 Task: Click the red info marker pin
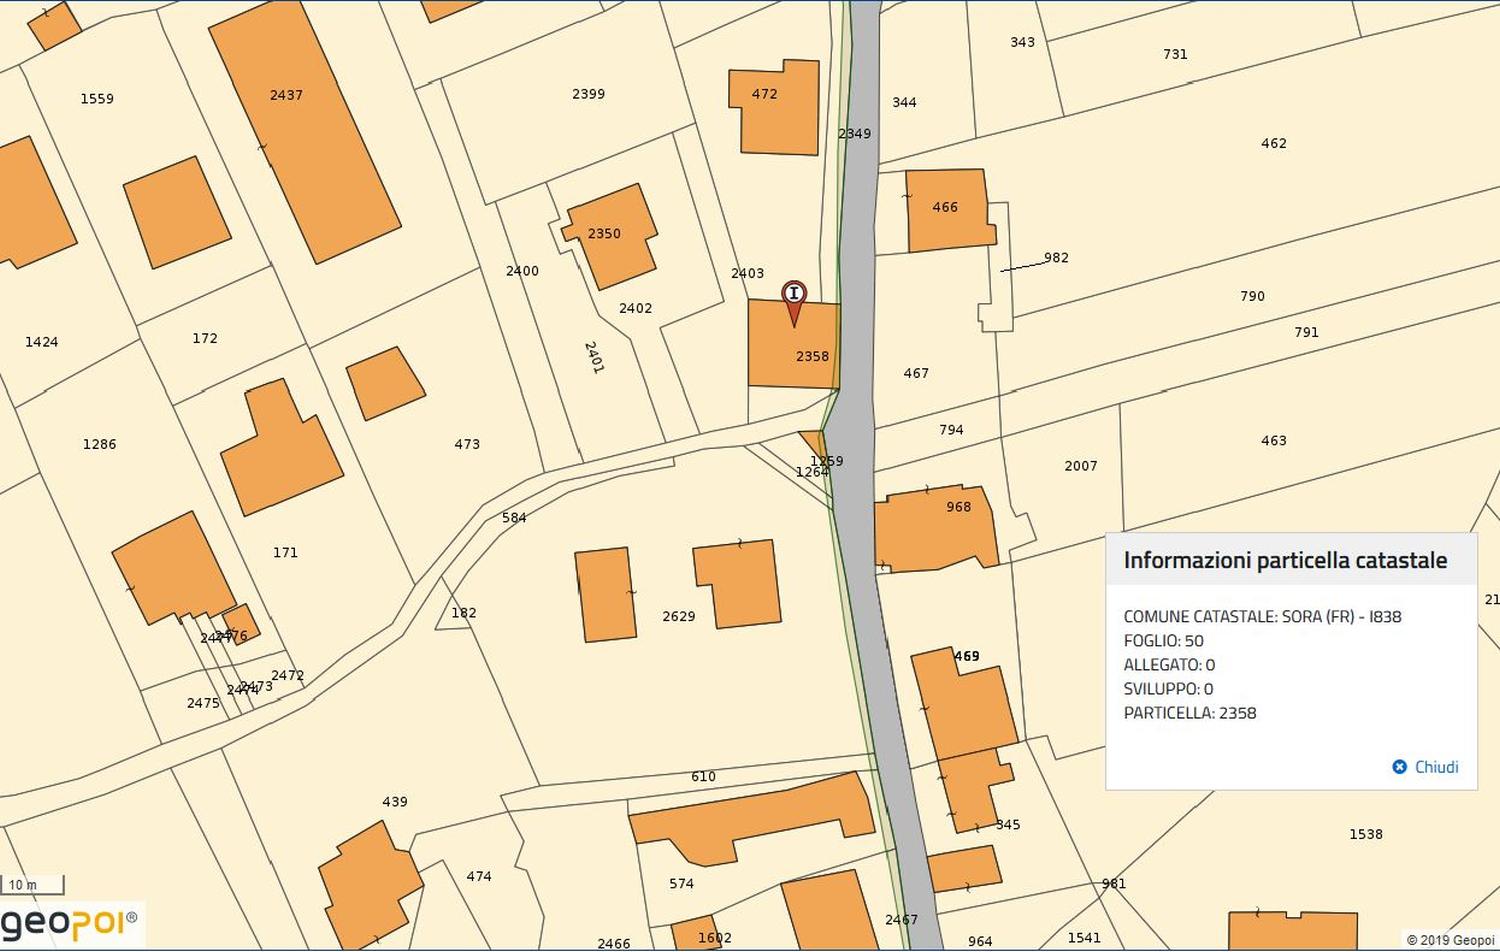(794, 297)
